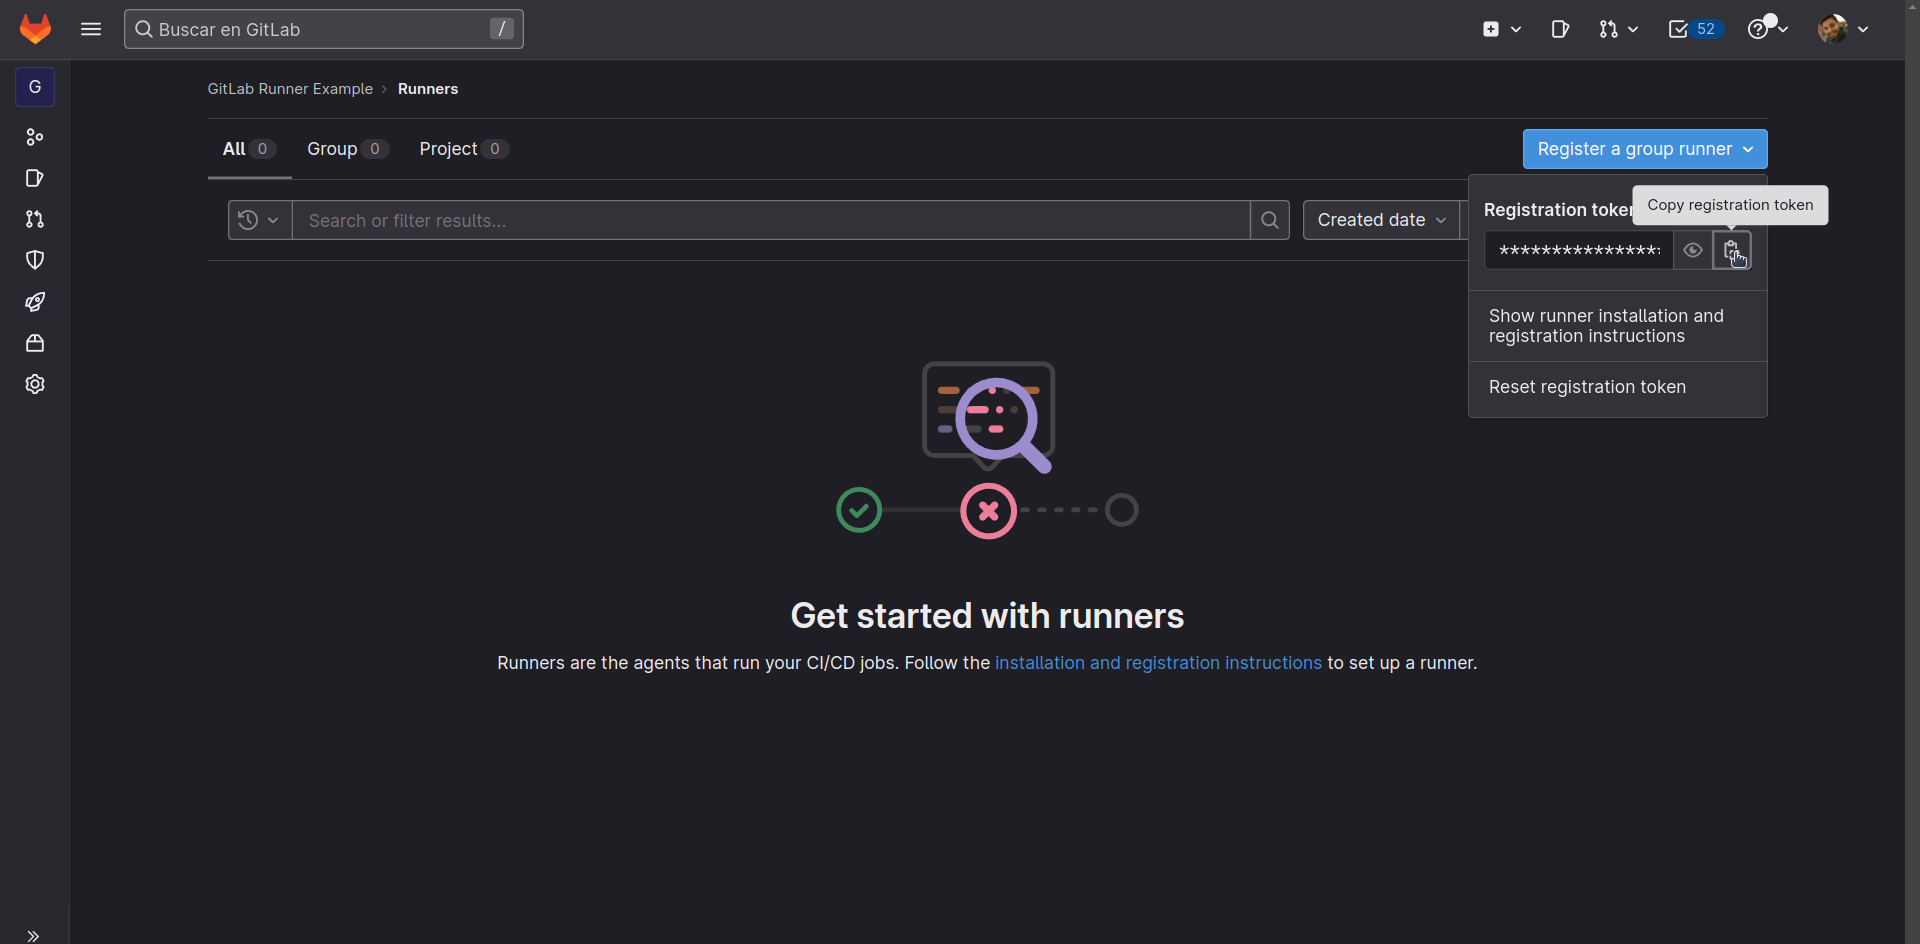Click Register a group runner button

pos(1645,149)
